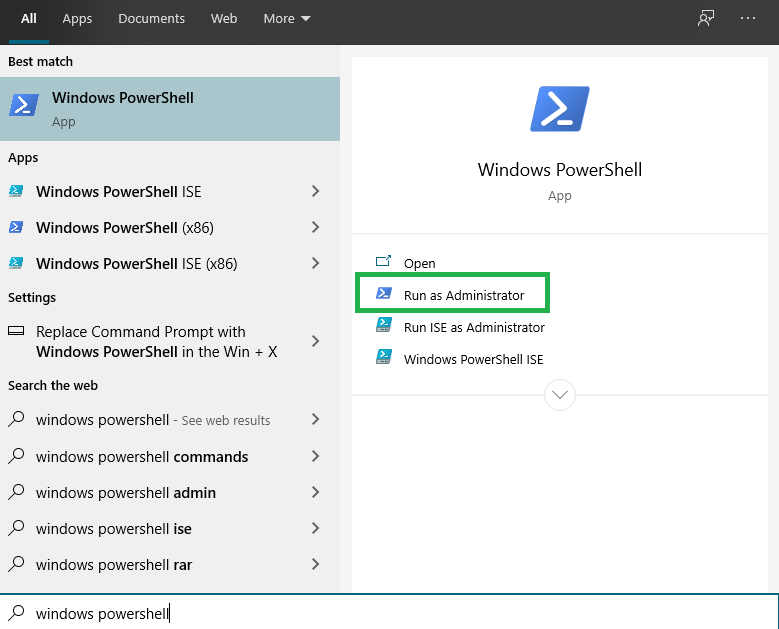Click Open in the preview pane
Viewport: 779px width, 629px height.
[x=419, y=263]
